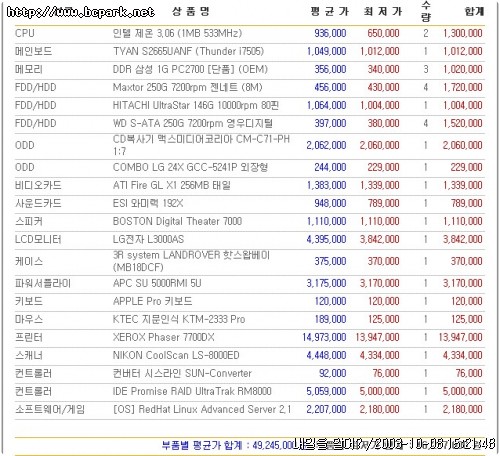Select product KTEC 지문인식 KTM-2333 Pro

[179, 319]
